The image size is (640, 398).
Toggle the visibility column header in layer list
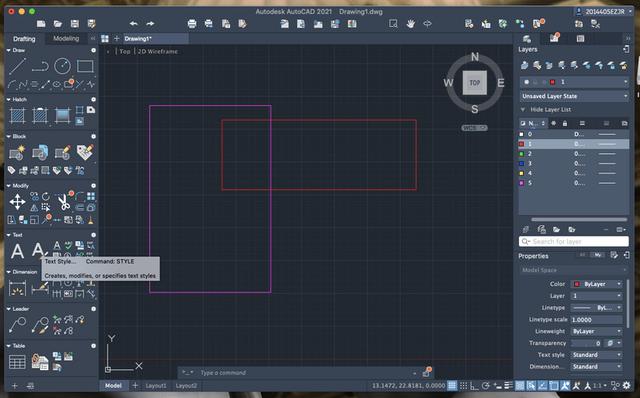coord(554,123)
